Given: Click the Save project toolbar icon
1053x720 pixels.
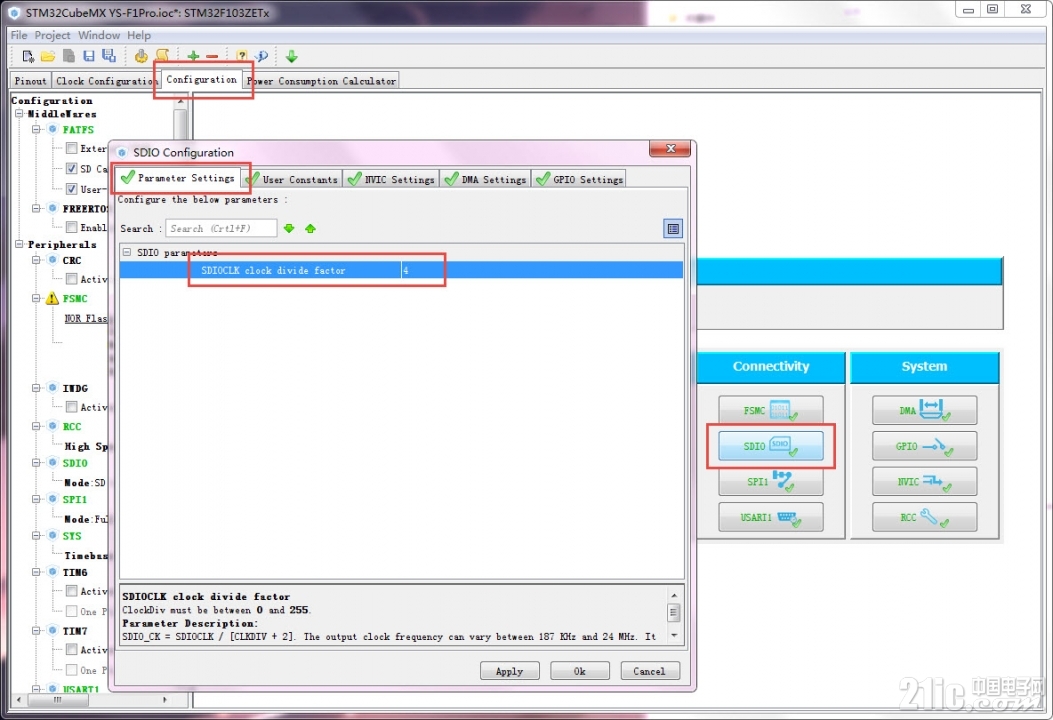Looking at the screenshot, I should click(x=89, y=56).
